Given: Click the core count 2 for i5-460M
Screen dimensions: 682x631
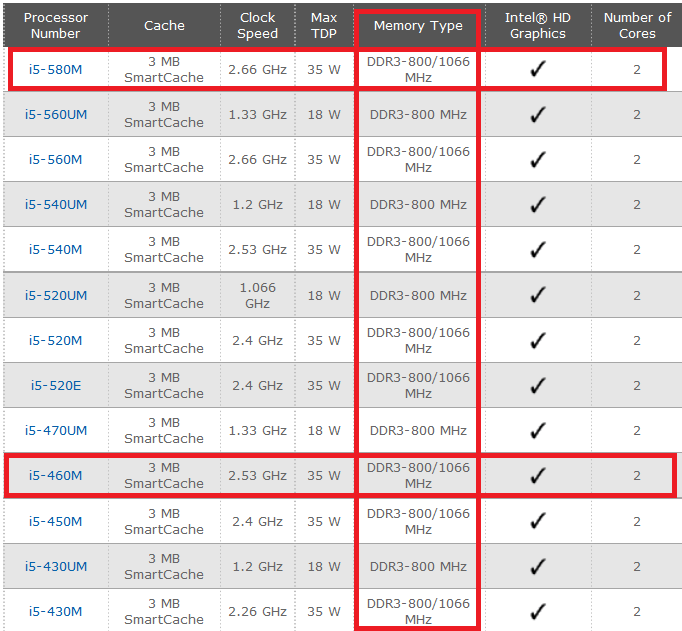Looking at the screenshot, I should click(637, 476).
